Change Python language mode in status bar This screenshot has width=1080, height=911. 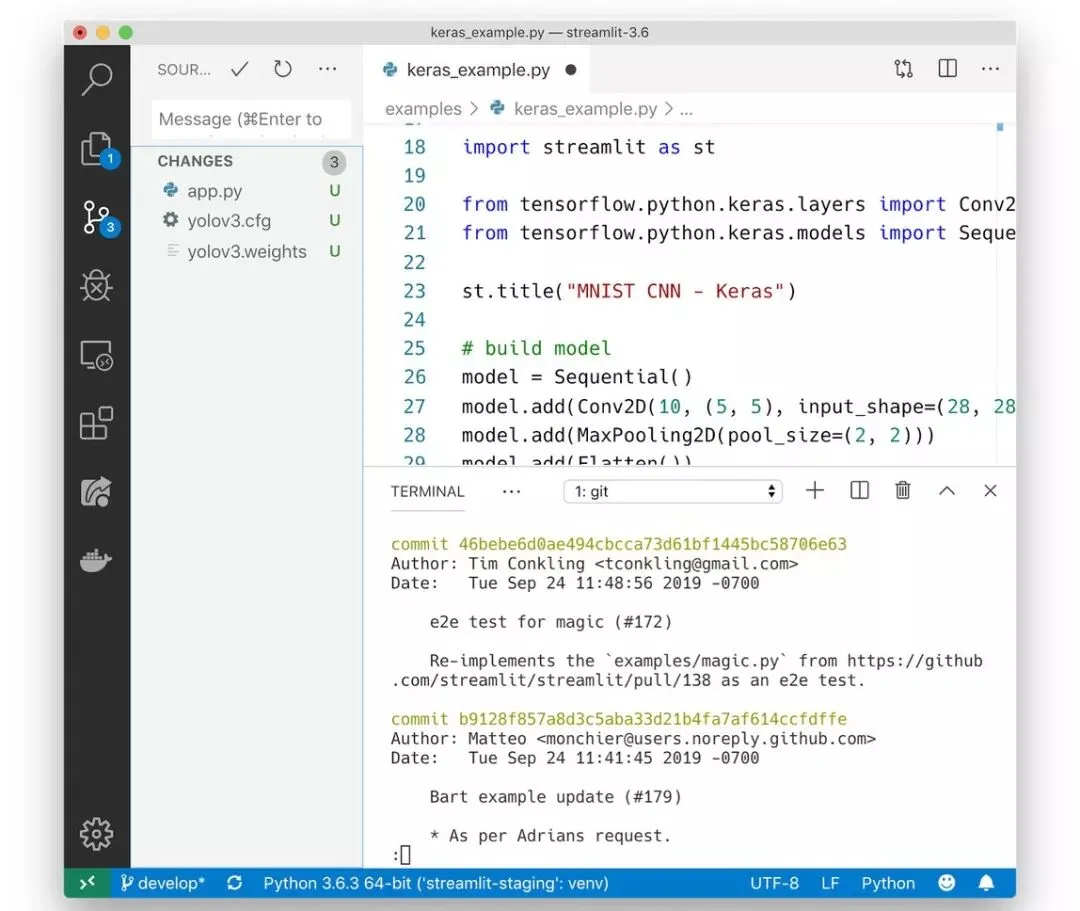click(x=888, y=883)
